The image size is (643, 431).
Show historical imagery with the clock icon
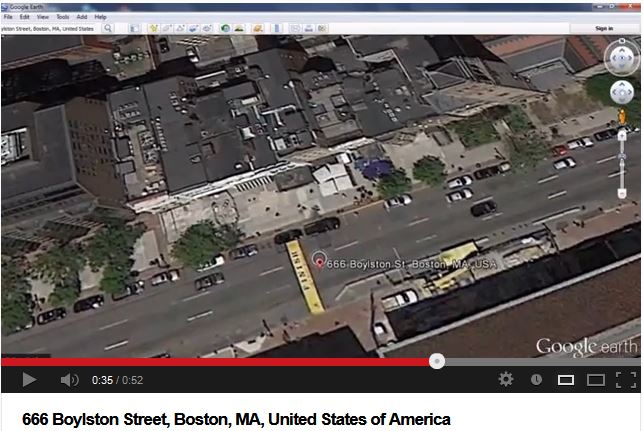(x=225, y=28)
